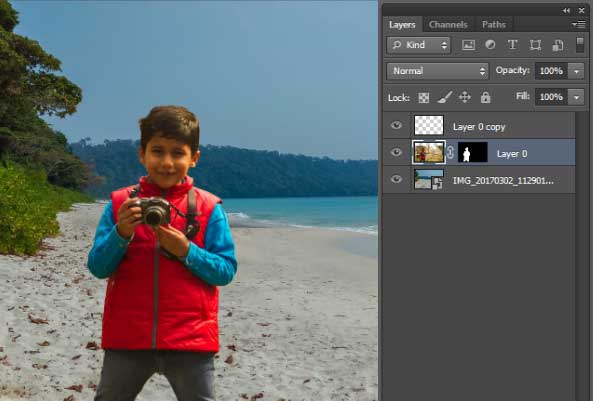Lock transparent pixels icon
Image resolution: width=593 pixels, height=401 pixels.
click(x=424, y=98)
